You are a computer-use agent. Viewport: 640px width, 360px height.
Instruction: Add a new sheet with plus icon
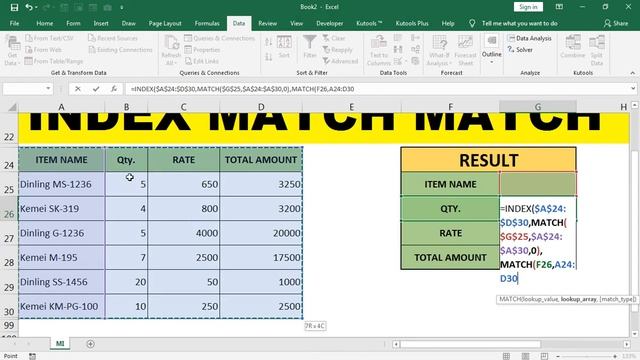90,344
